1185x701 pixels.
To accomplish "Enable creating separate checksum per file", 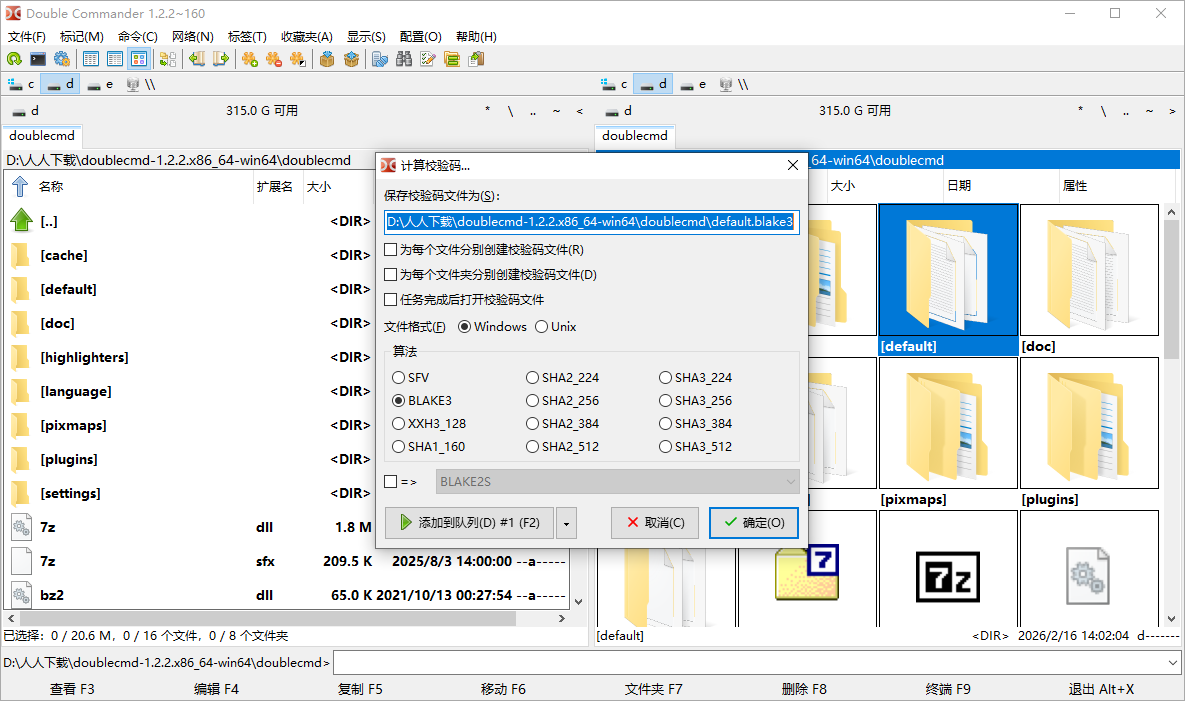I will tap(391, 249).
